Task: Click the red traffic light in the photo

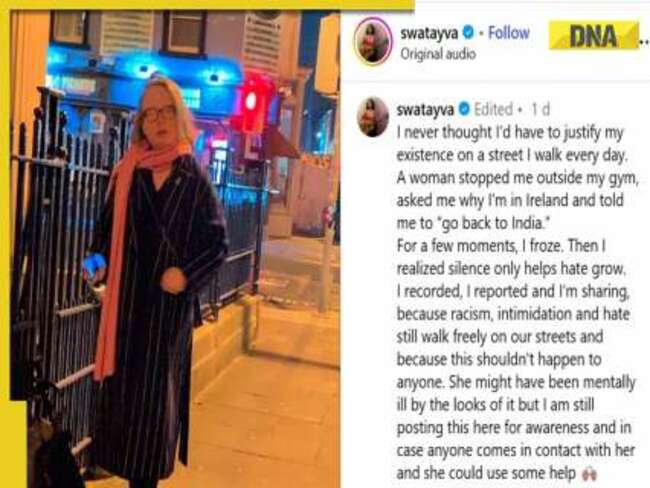Action: tap(251, 100)
